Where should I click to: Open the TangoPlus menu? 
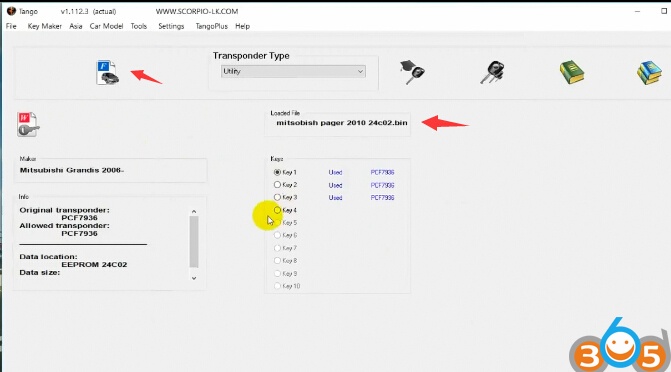(211, 26)
